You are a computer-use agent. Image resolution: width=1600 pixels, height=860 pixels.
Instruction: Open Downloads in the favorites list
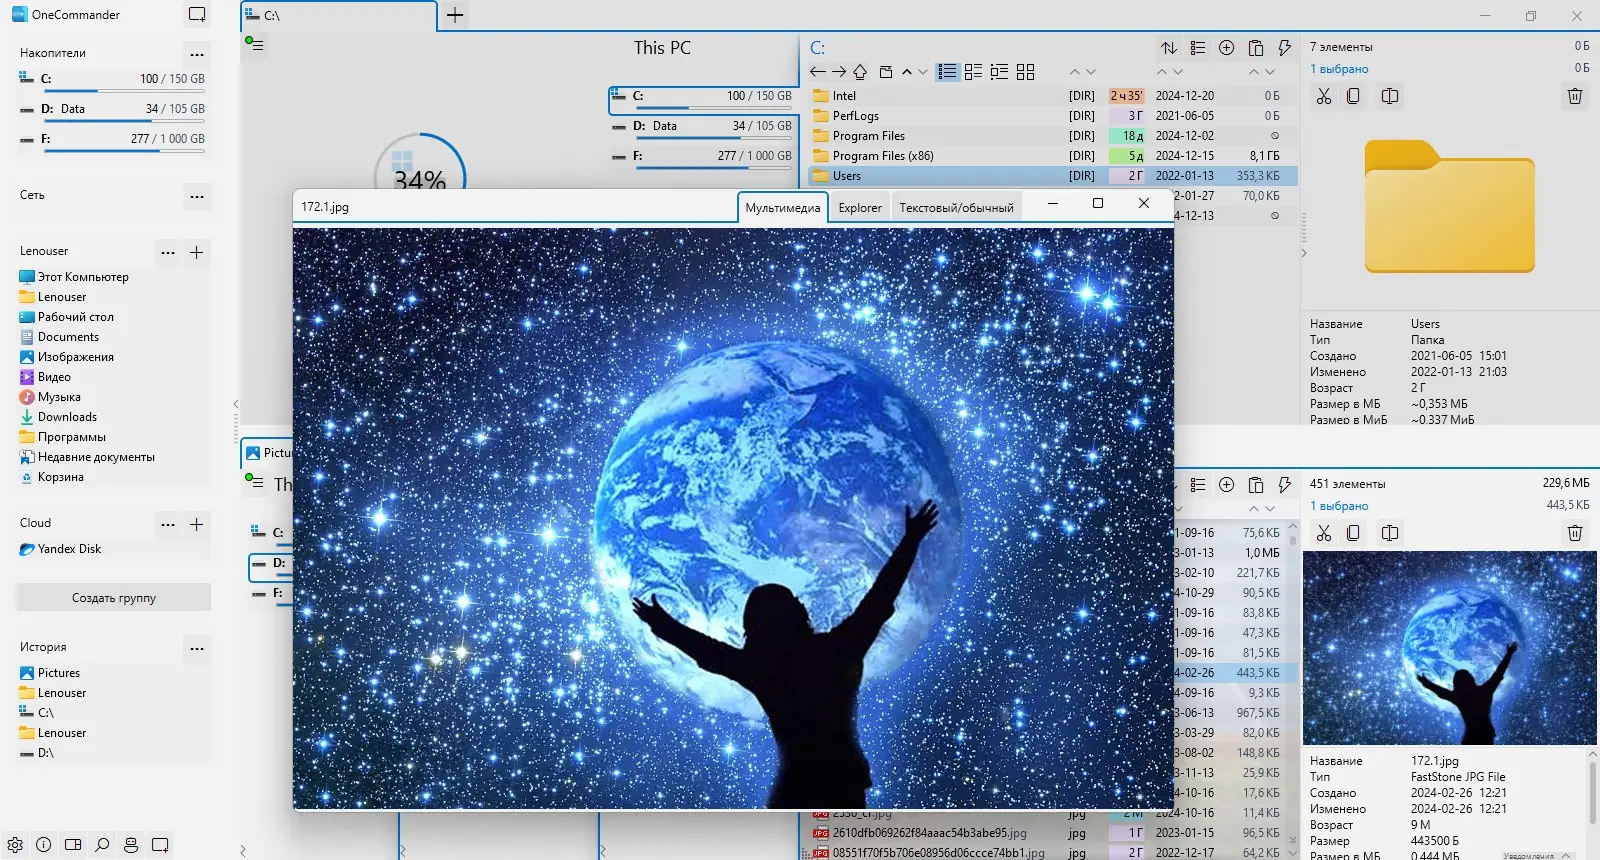tap(67, 417)
